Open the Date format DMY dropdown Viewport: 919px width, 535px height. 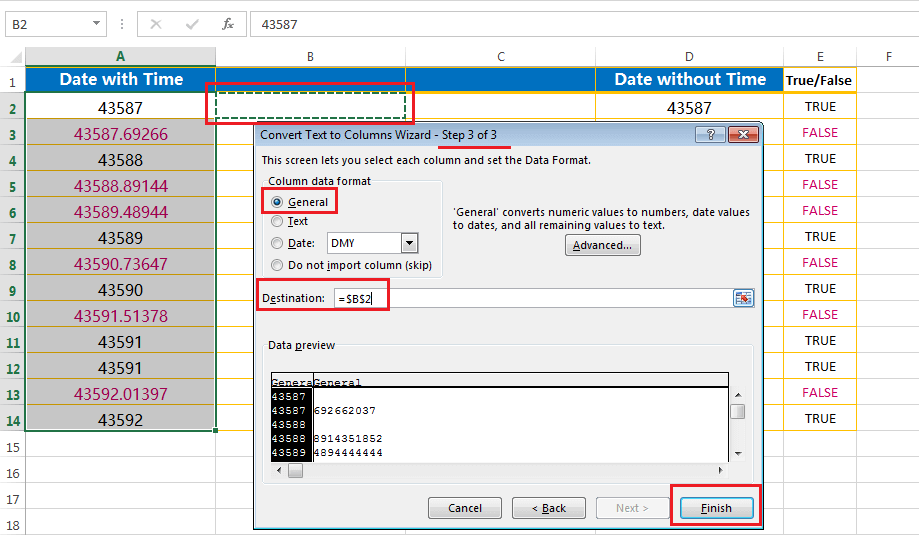point(409,243)
